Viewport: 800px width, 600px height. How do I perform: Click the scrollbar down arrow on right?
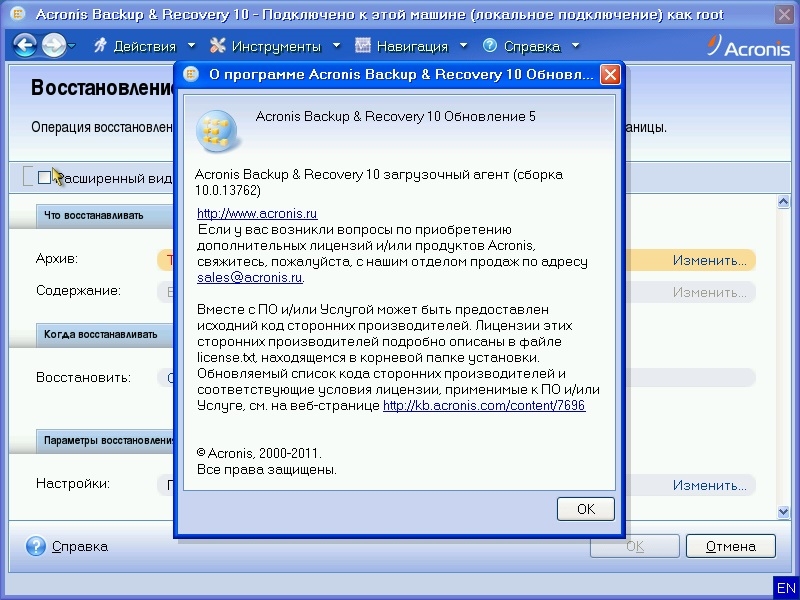tap(783, 512)
